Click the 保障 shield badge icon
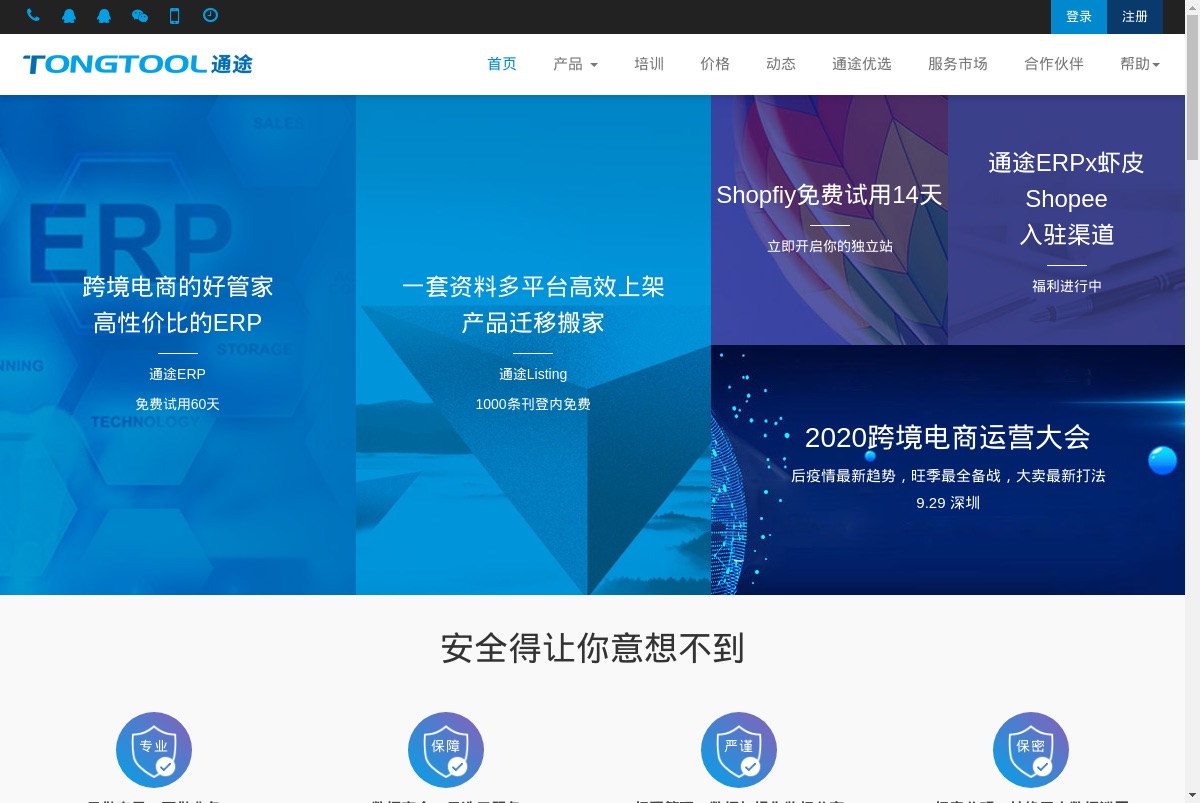 446,750
